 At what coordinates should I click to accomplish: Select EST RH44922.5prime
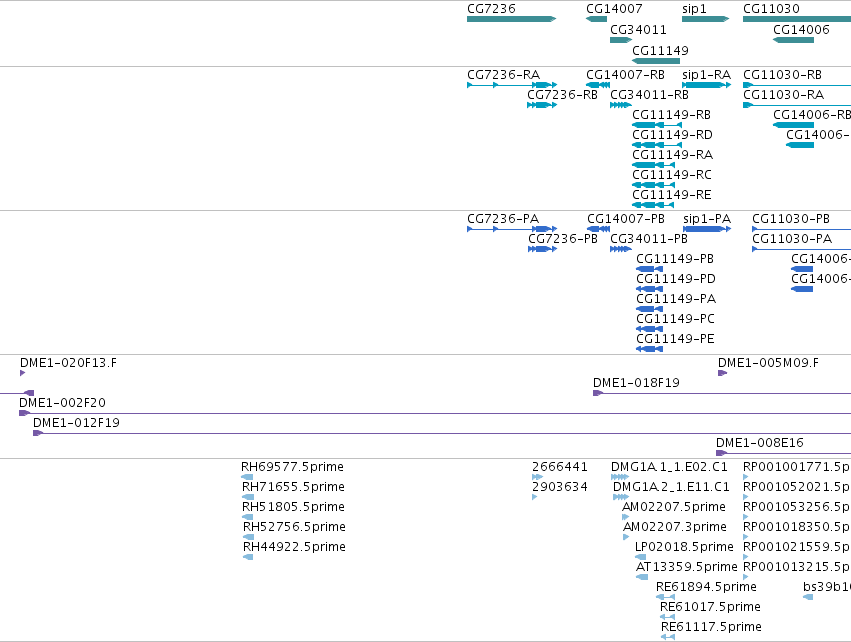249,557
